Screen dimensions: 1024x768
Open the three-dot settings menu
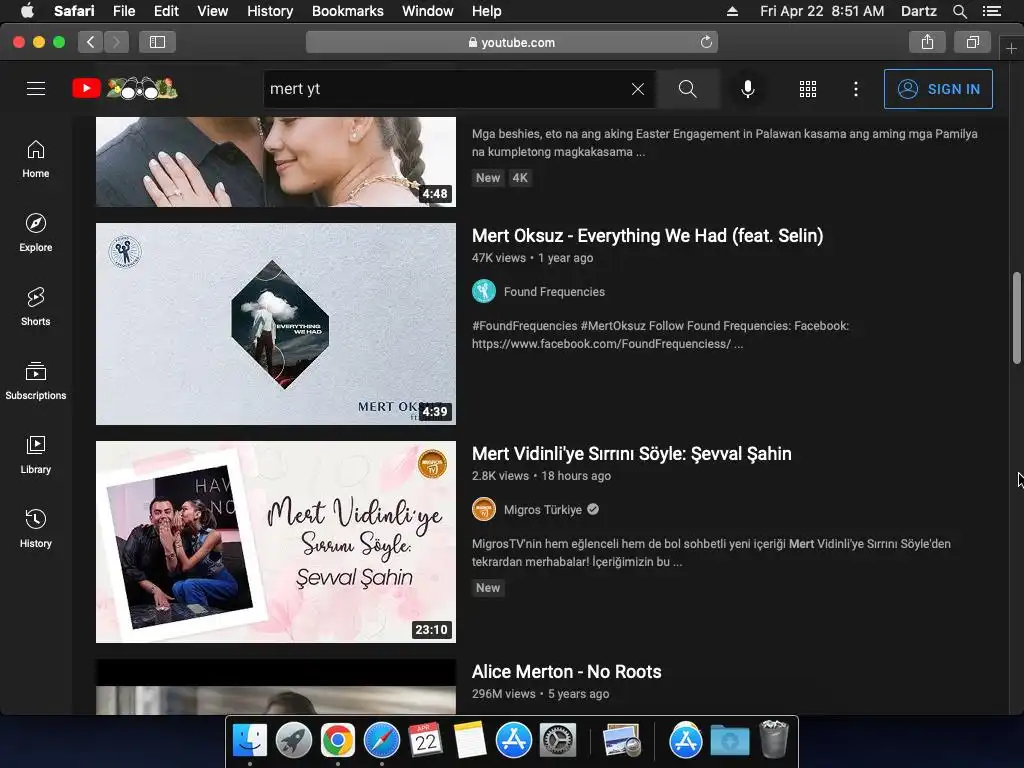click(x=856, y=89)
